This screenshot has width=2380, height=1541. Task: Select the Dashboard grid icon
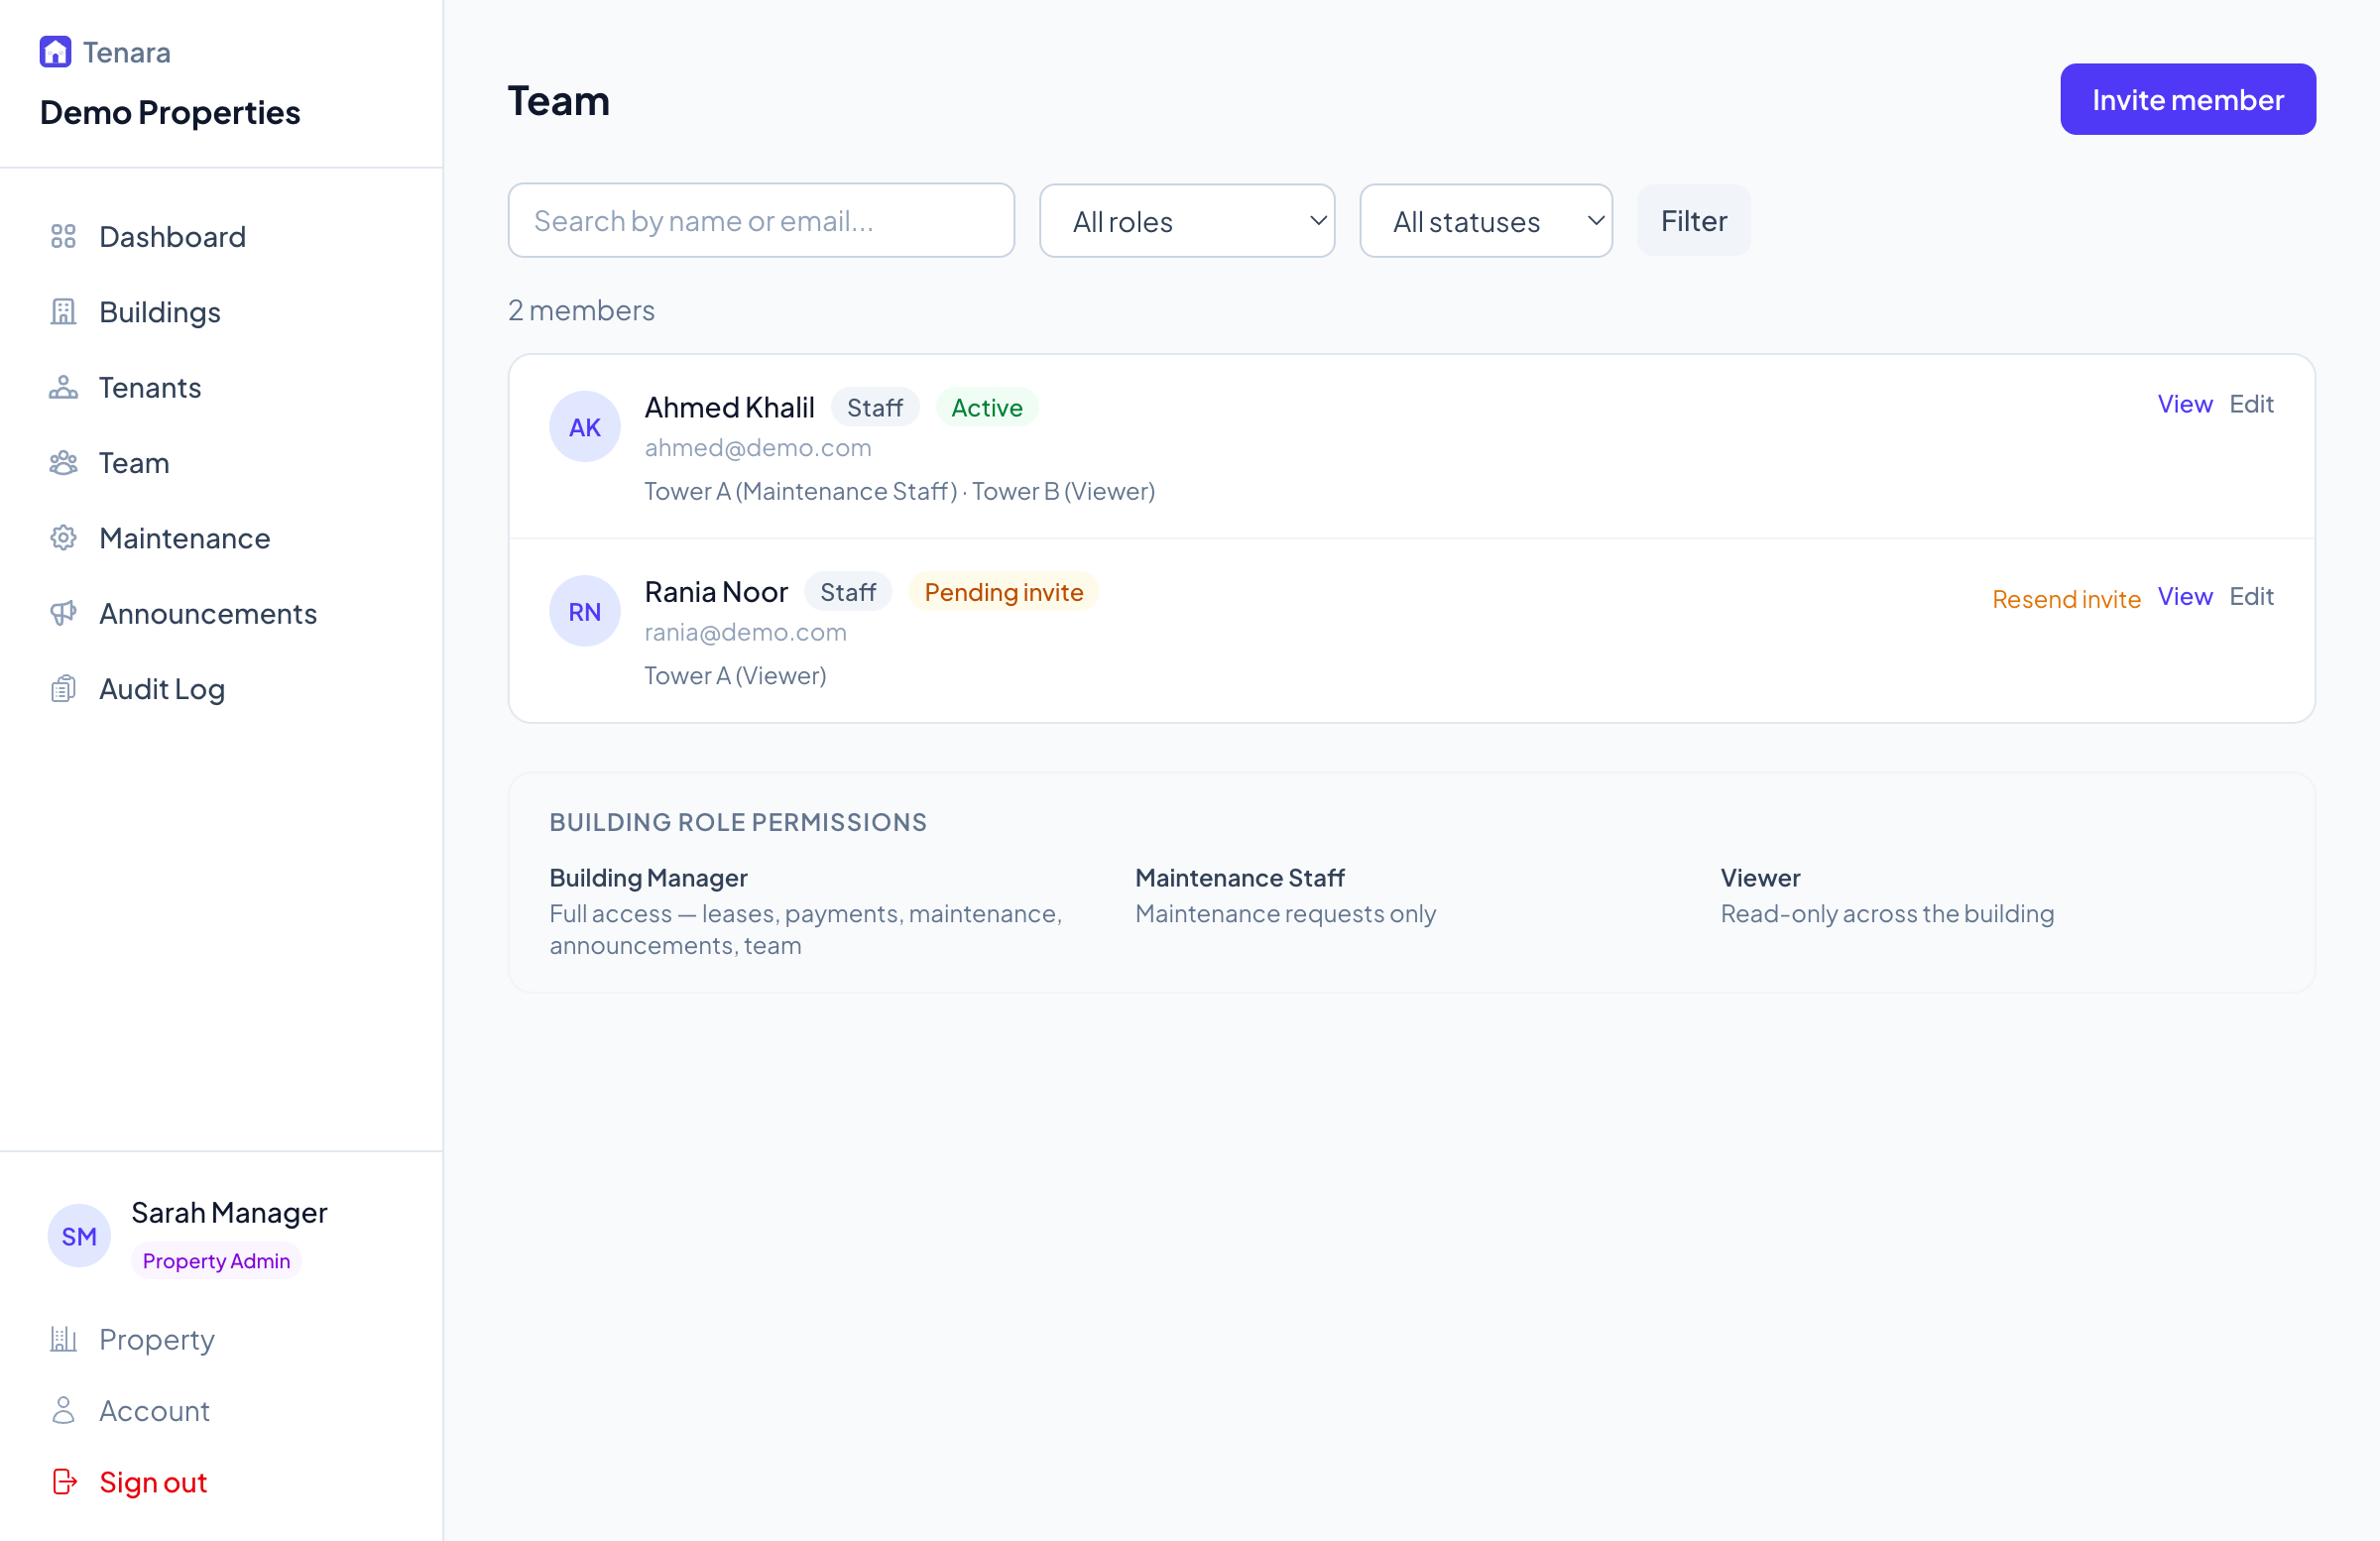click(64, 237)
